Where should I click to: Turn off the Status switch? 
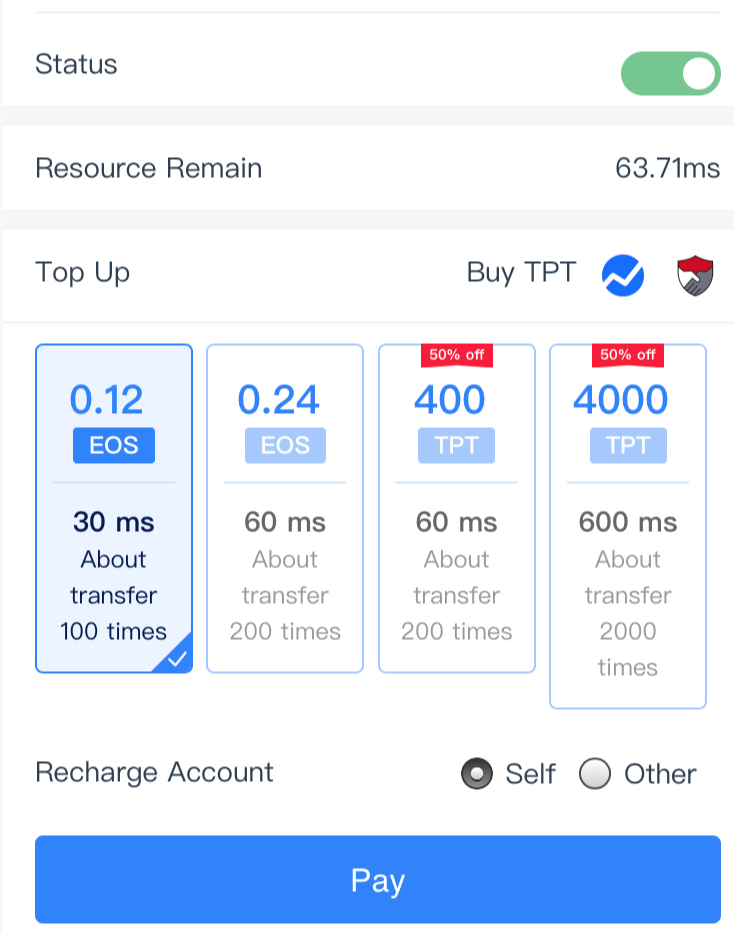point(670,73)
